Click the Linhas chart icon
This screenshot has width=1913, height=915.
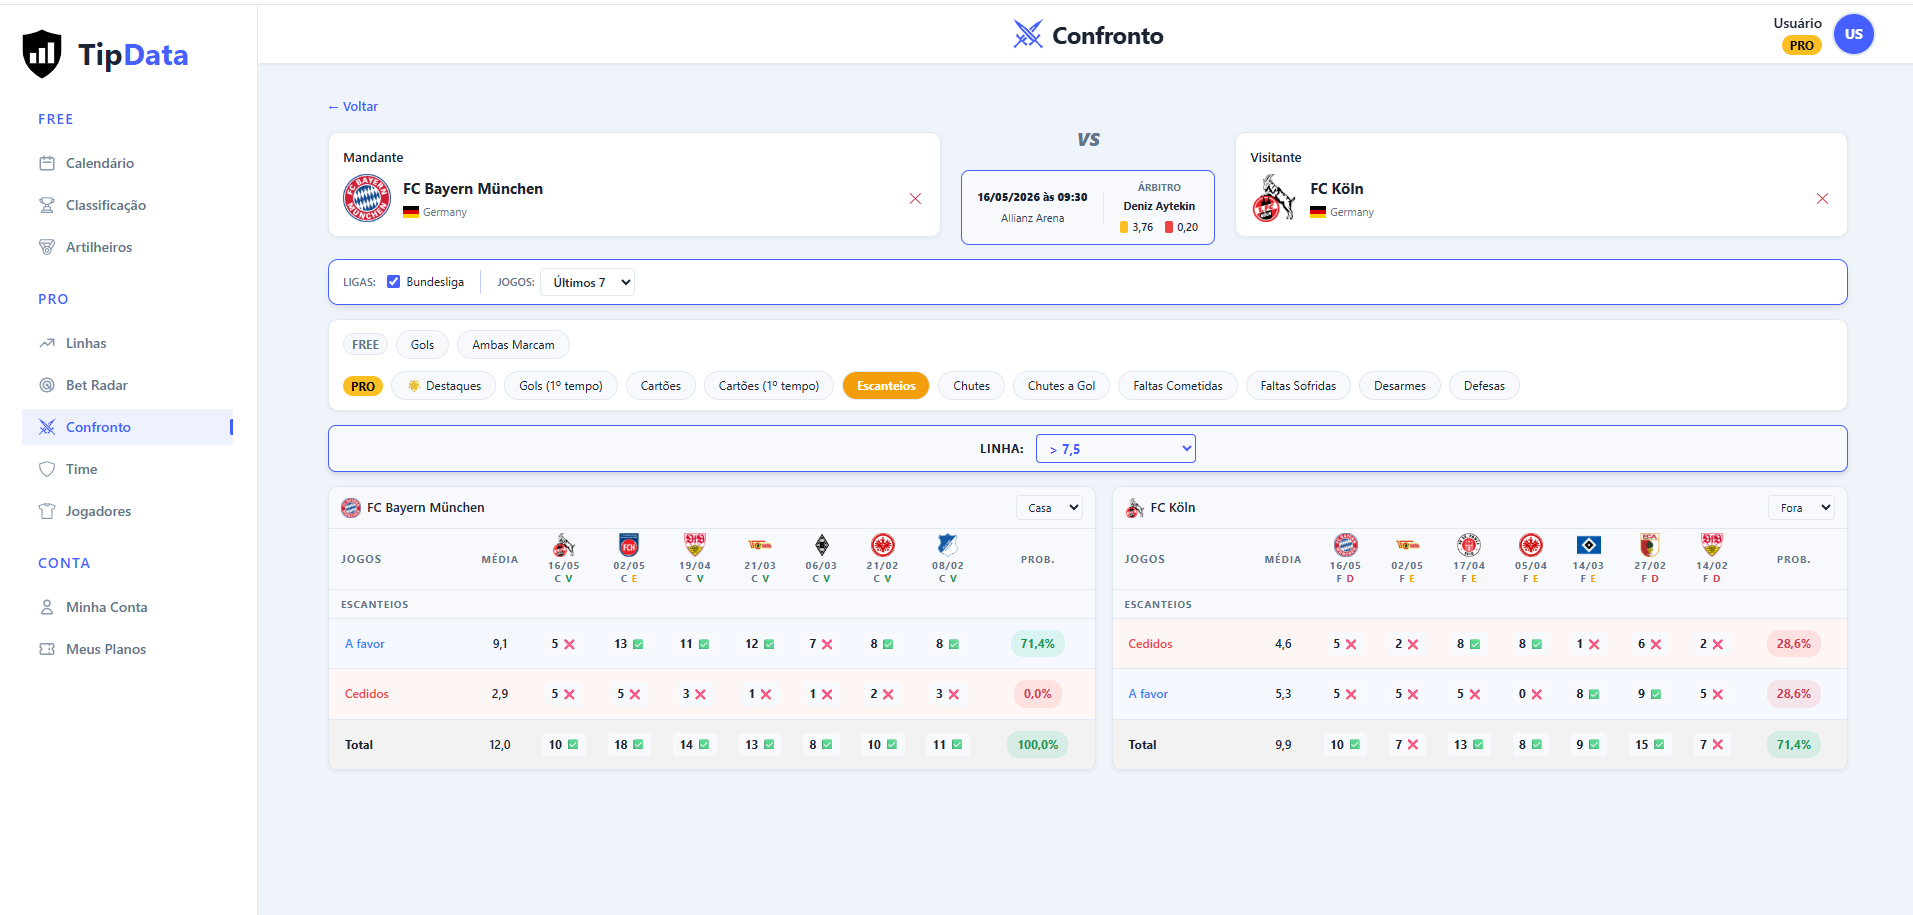pyautogui.click(x=47, y=343)
